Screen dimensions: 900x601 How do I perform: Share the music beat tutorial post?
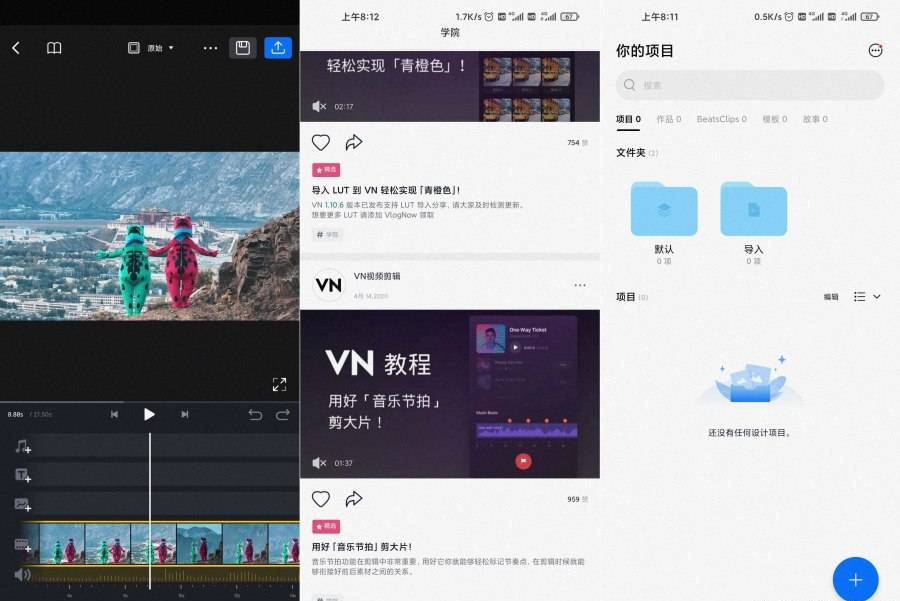pos(354,498)
